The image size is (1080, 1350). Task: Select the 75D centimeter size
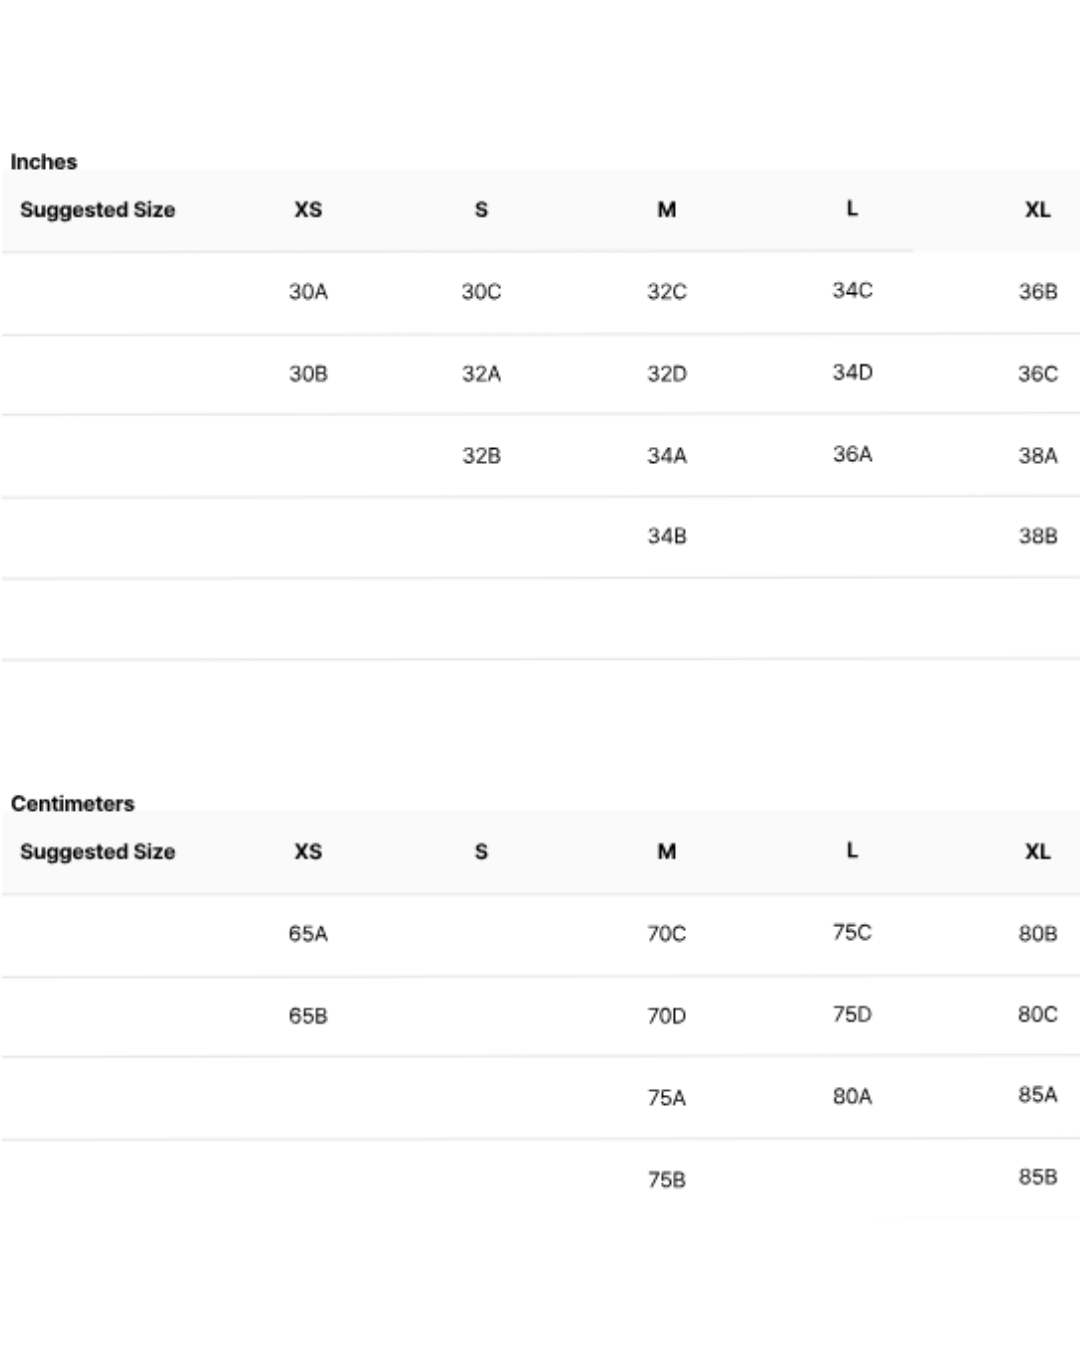click(x=852, y=1014)
